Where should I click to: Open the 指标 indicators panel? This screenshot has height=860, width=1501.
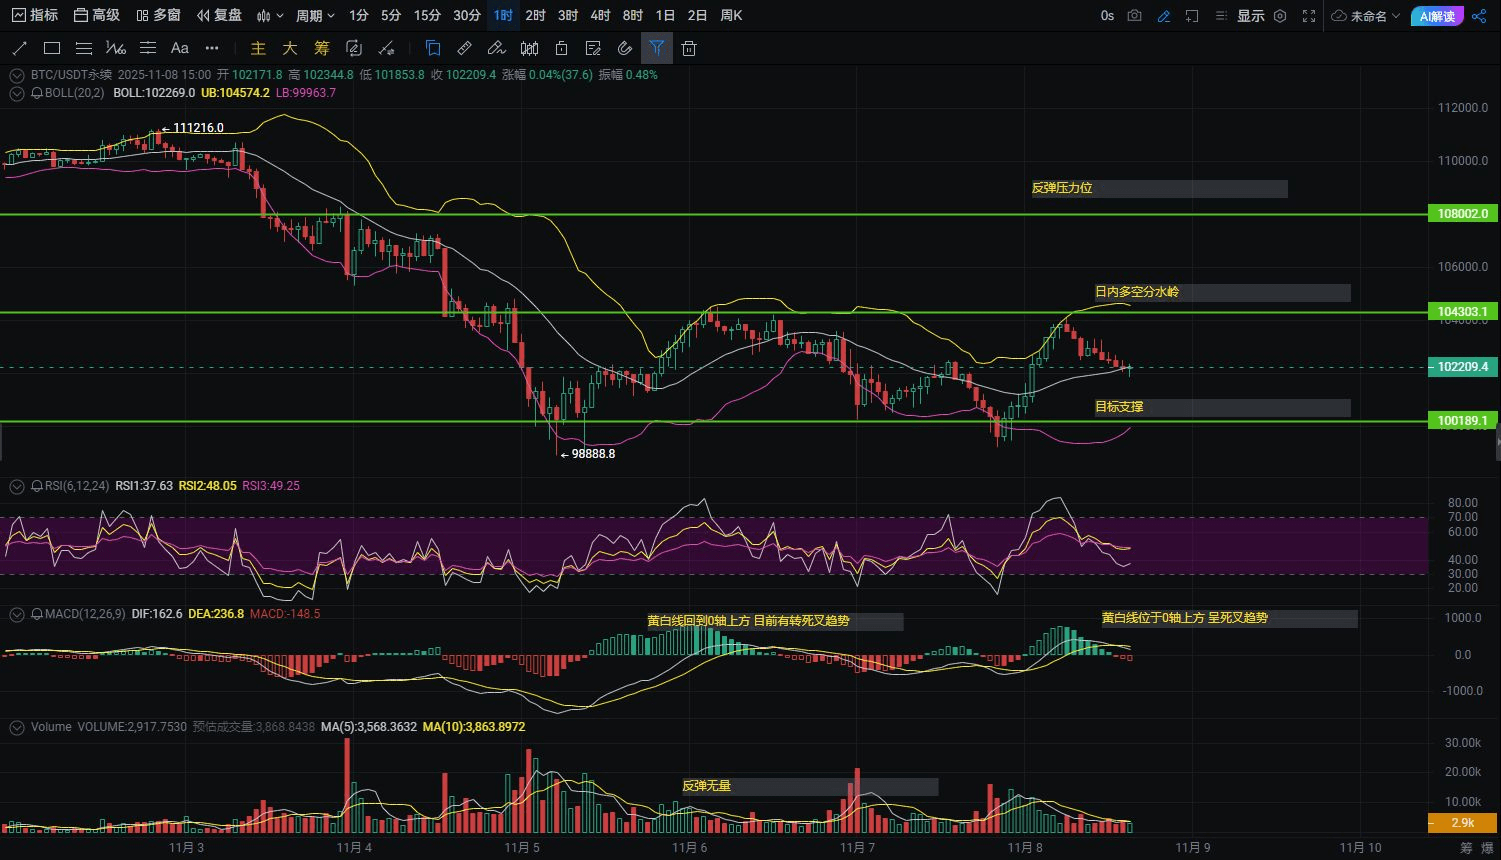34,16
